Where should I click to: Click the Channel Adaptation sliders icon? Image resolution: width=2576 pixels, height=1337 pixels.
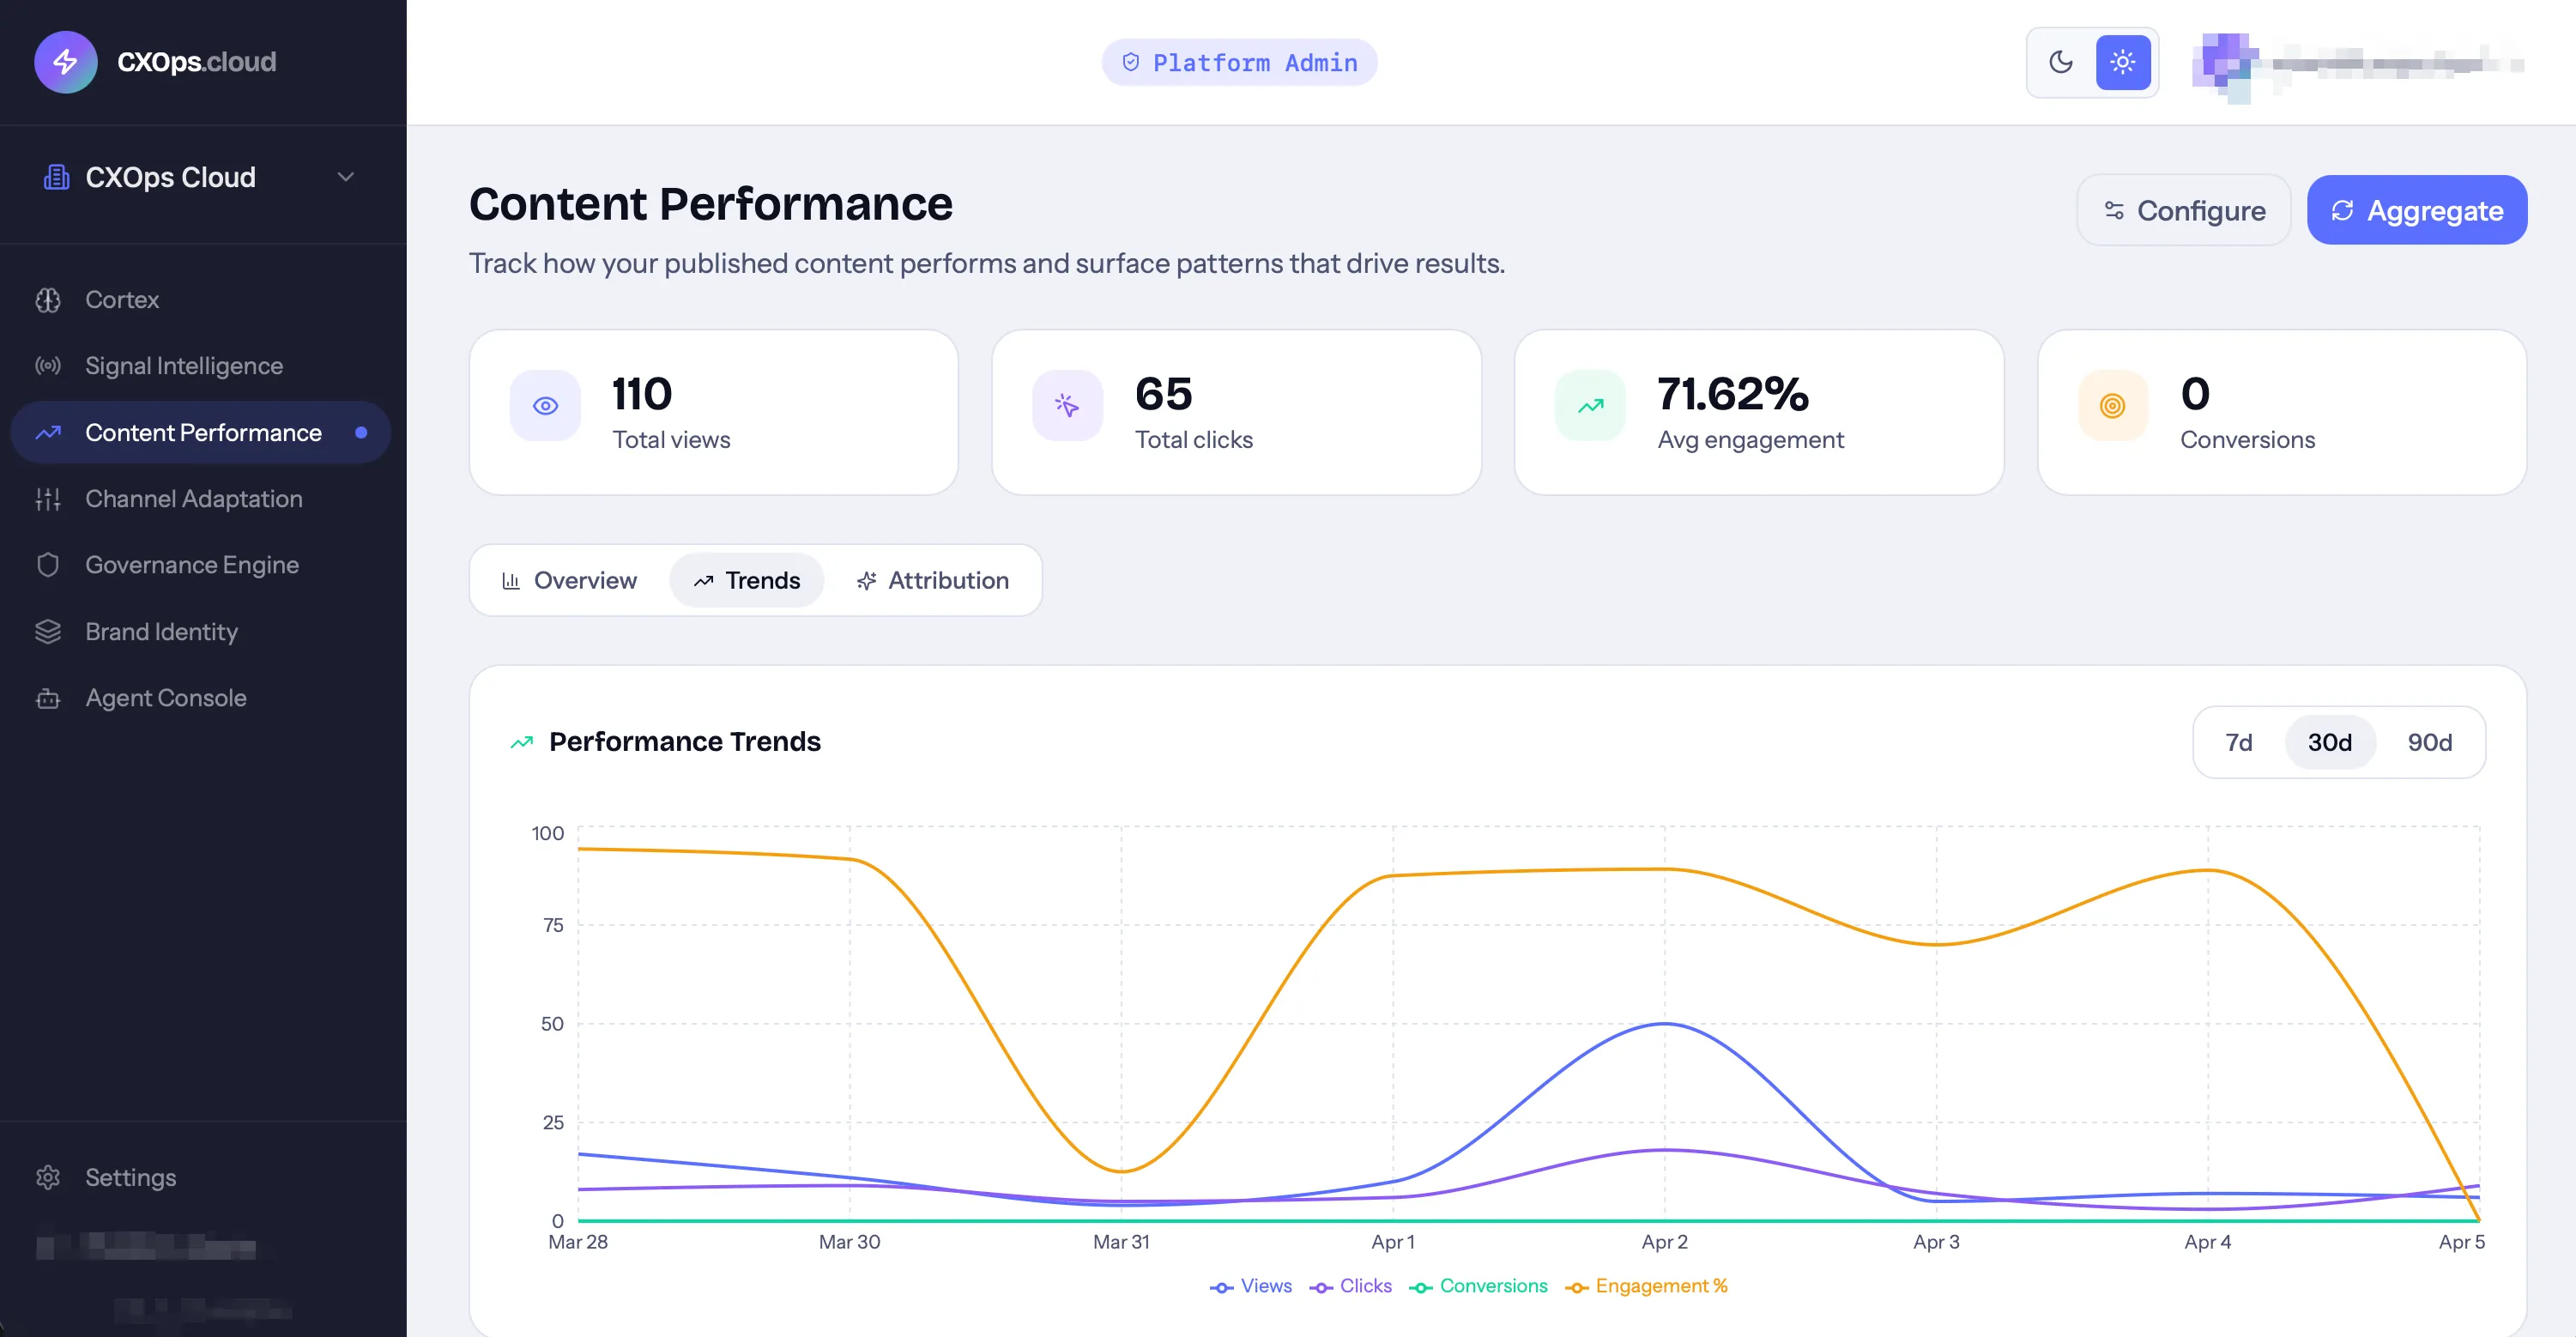point(48,499)
